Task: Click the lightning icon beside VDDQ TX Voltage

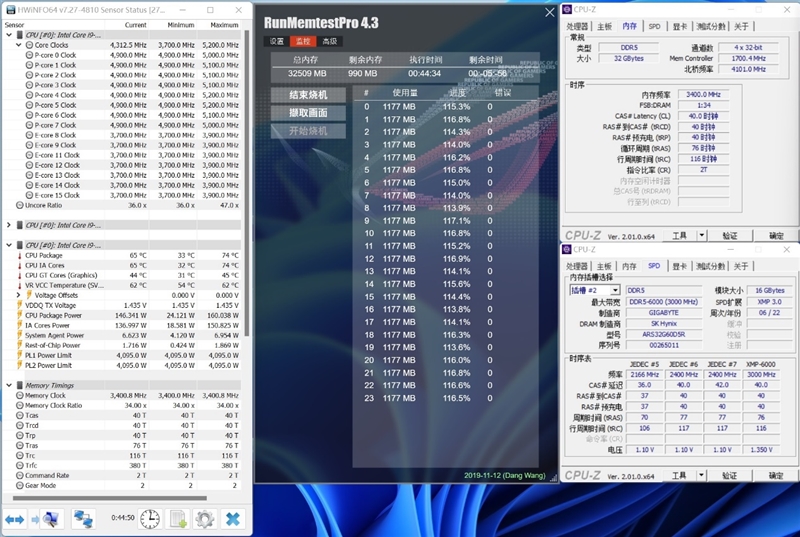Action: (x=20, y=305)
